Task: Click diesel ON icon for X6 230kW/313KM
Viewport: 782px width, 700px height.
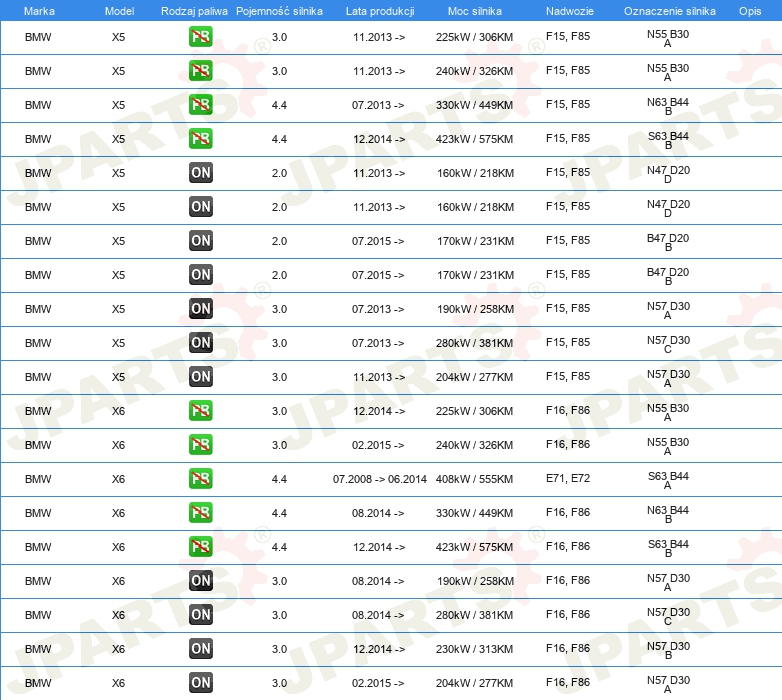Action: (x=201, y=649)
